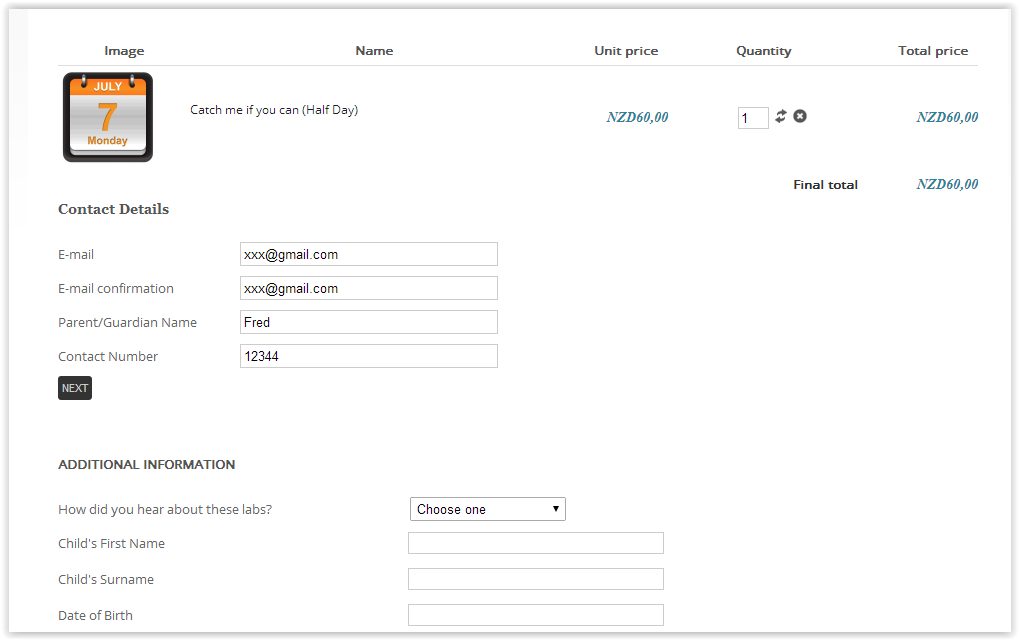Click the July 7 calendar product image

point(108,117)
